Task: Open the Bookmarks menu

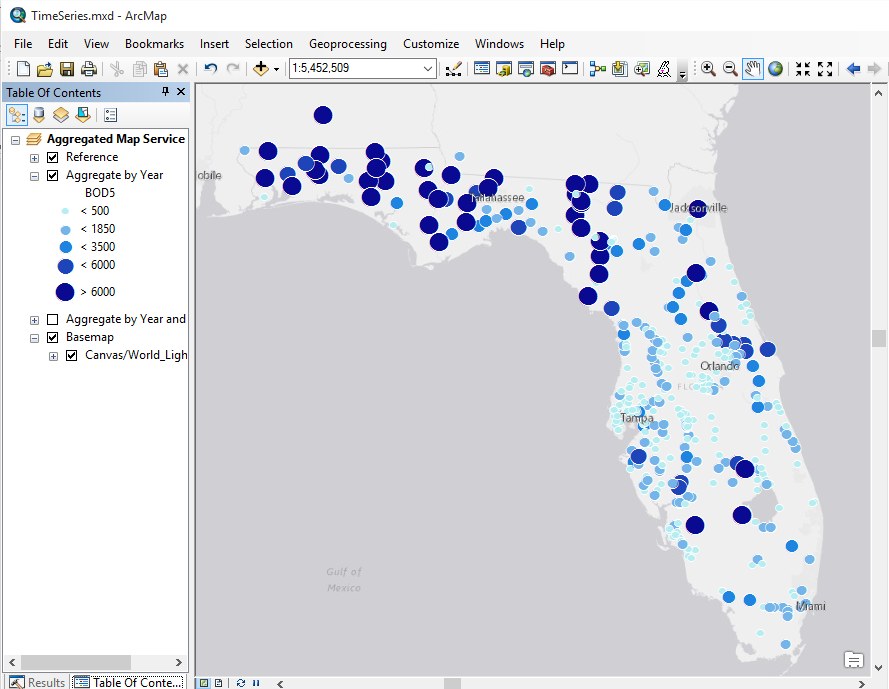Action: [x=154, y=44]
